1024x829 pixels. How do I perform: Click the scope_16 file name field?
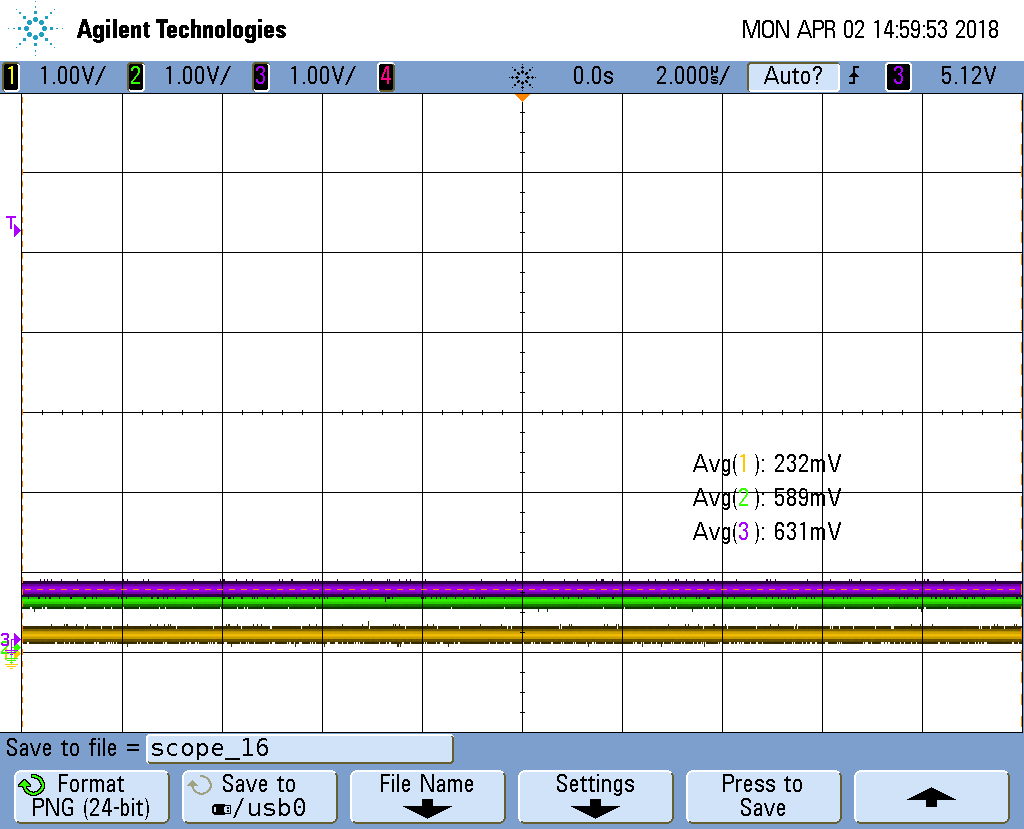(x=300, y=749)
